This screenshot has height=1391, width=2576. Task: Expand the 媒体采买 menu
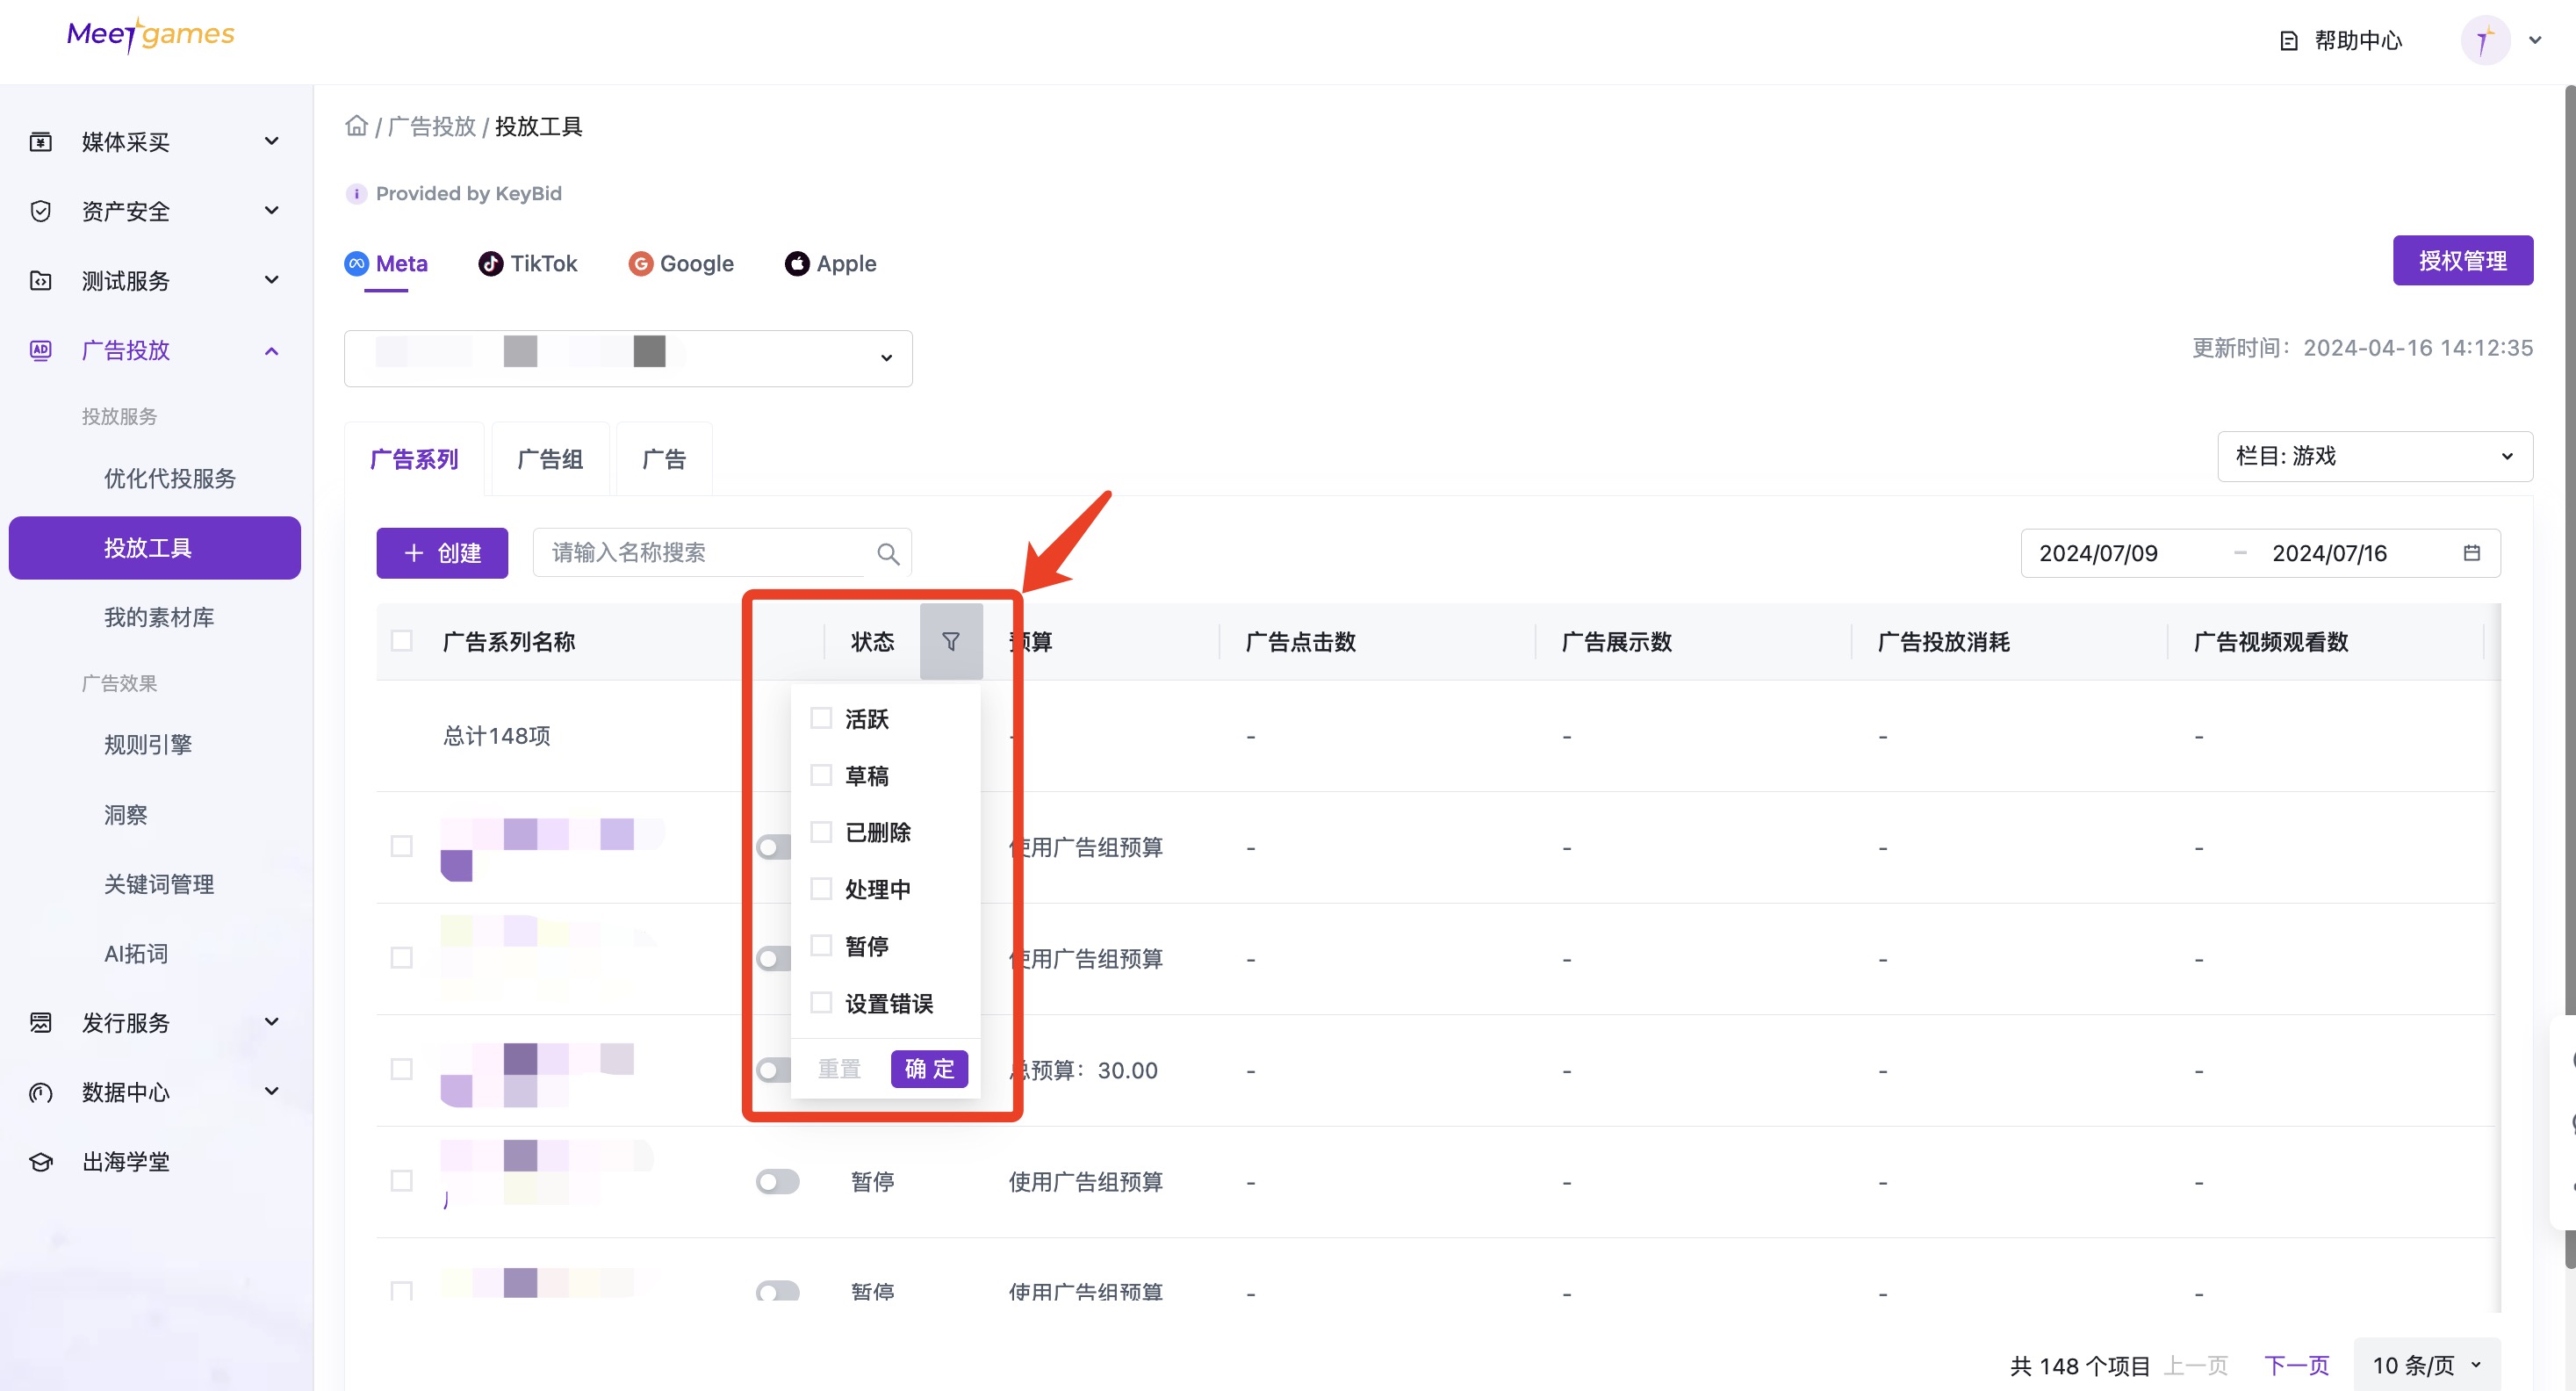(x=271, y=141)
